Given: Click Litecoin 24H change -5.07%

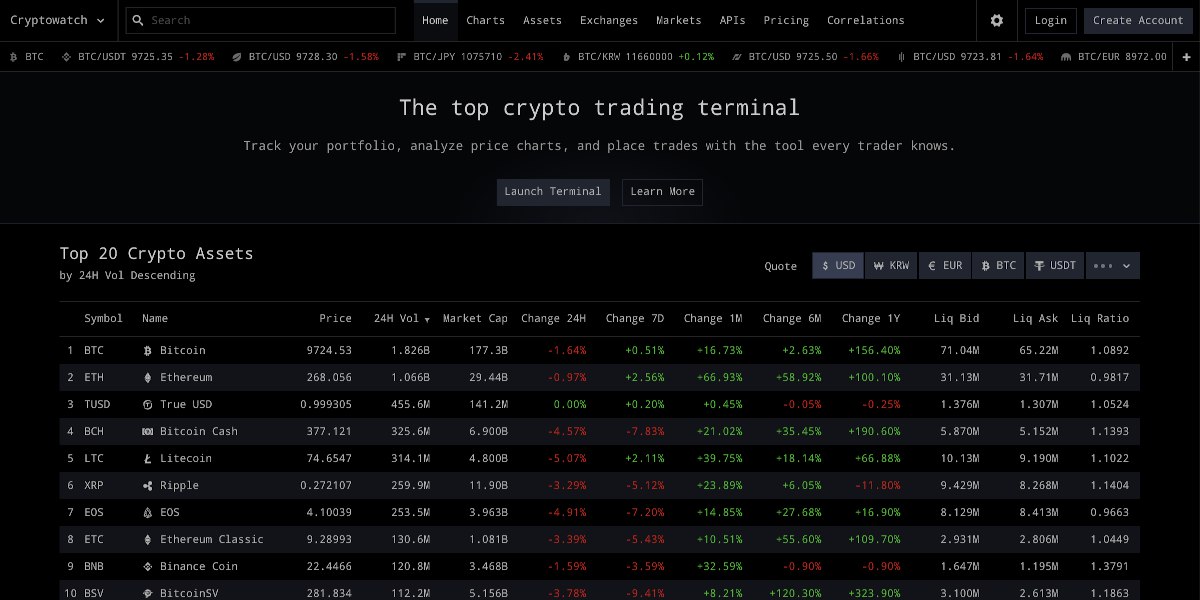Looking at the screenshot, I should (x=566, y=458).
